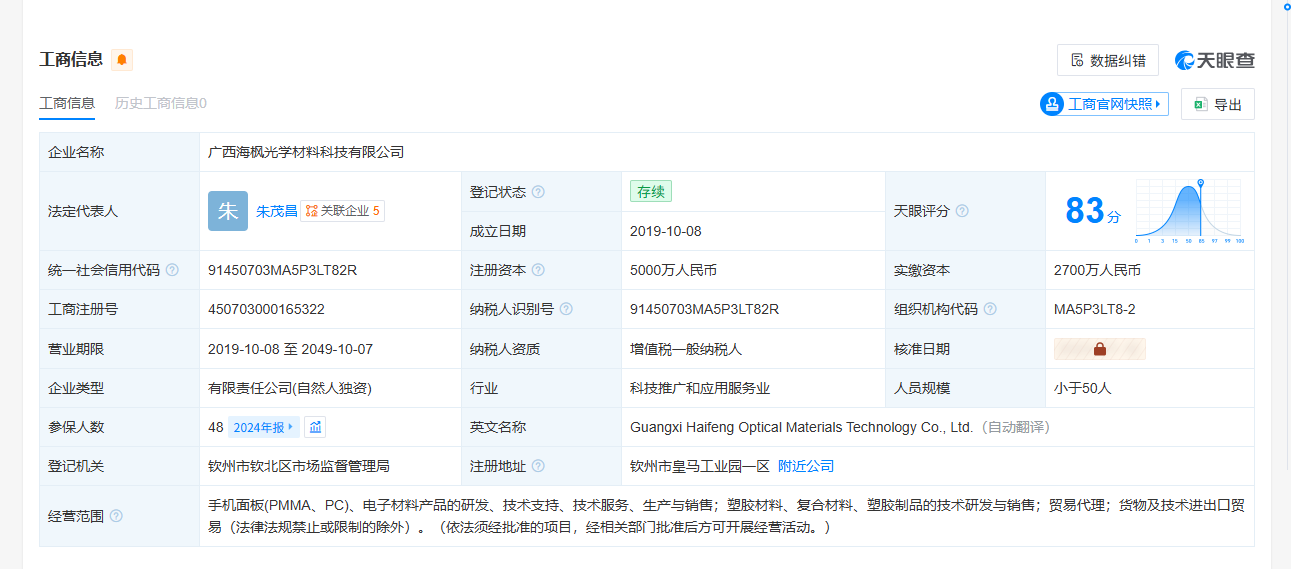Click help icon beside 统一社会信用代码
Image resolution: width=1291 pixels, height=569 pixels.
pyautogui.click(x=172, y=270)
